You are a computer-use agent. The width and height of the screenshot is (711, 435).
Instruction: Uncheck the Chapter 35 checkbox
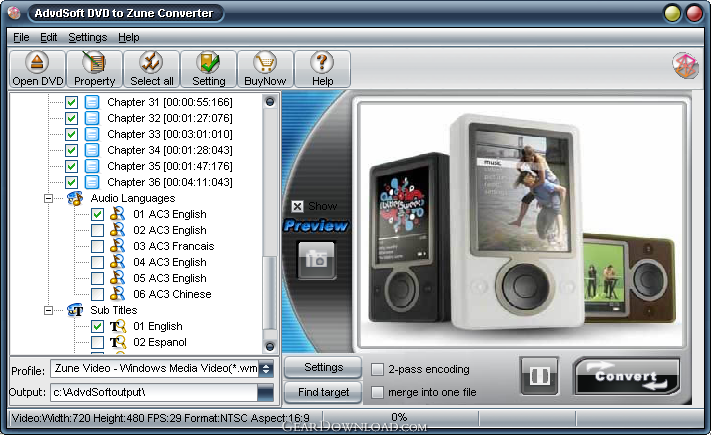click(71, 166)
